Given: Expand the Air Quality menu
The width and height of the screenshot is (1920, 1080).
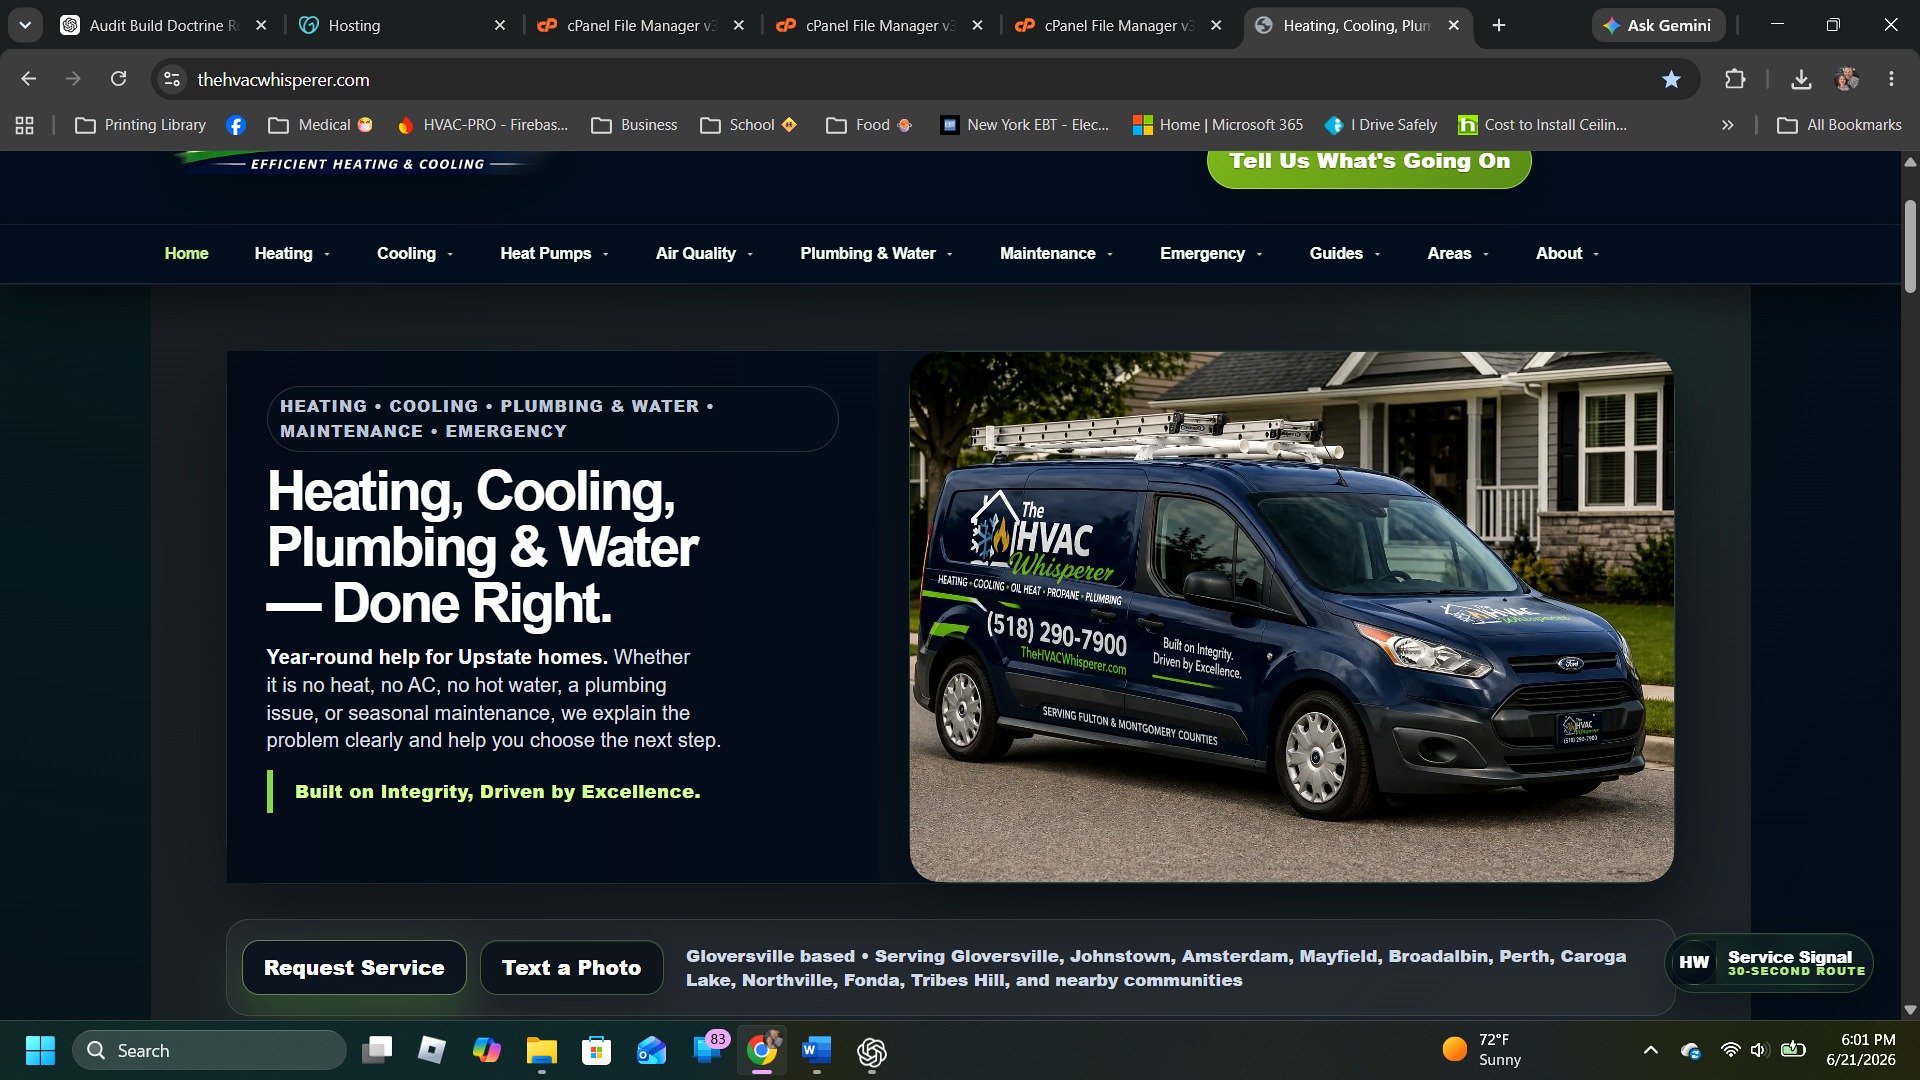Looking at the screenshot, I should click(704, 253).
